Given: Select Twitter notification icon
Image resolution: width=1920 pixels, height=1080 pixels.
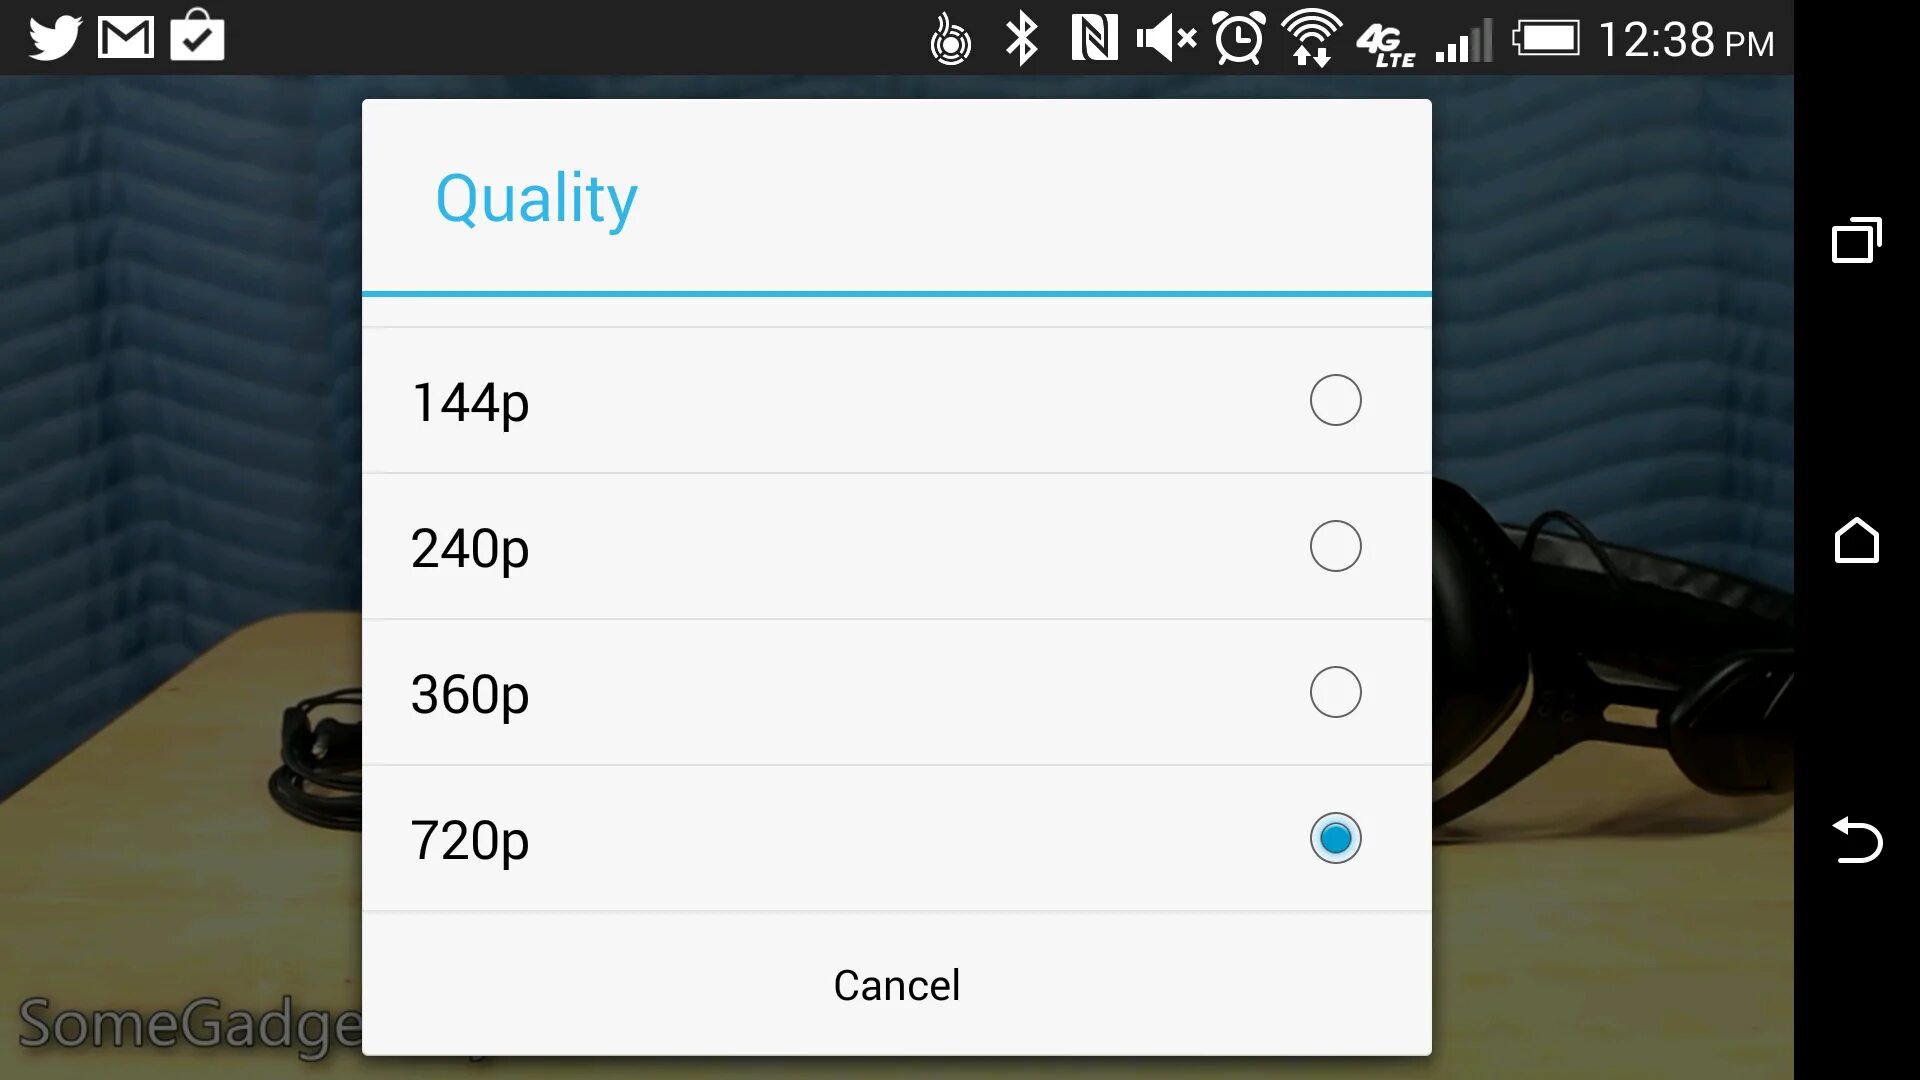Looking at the screenshot, I should tap(53, 37).
